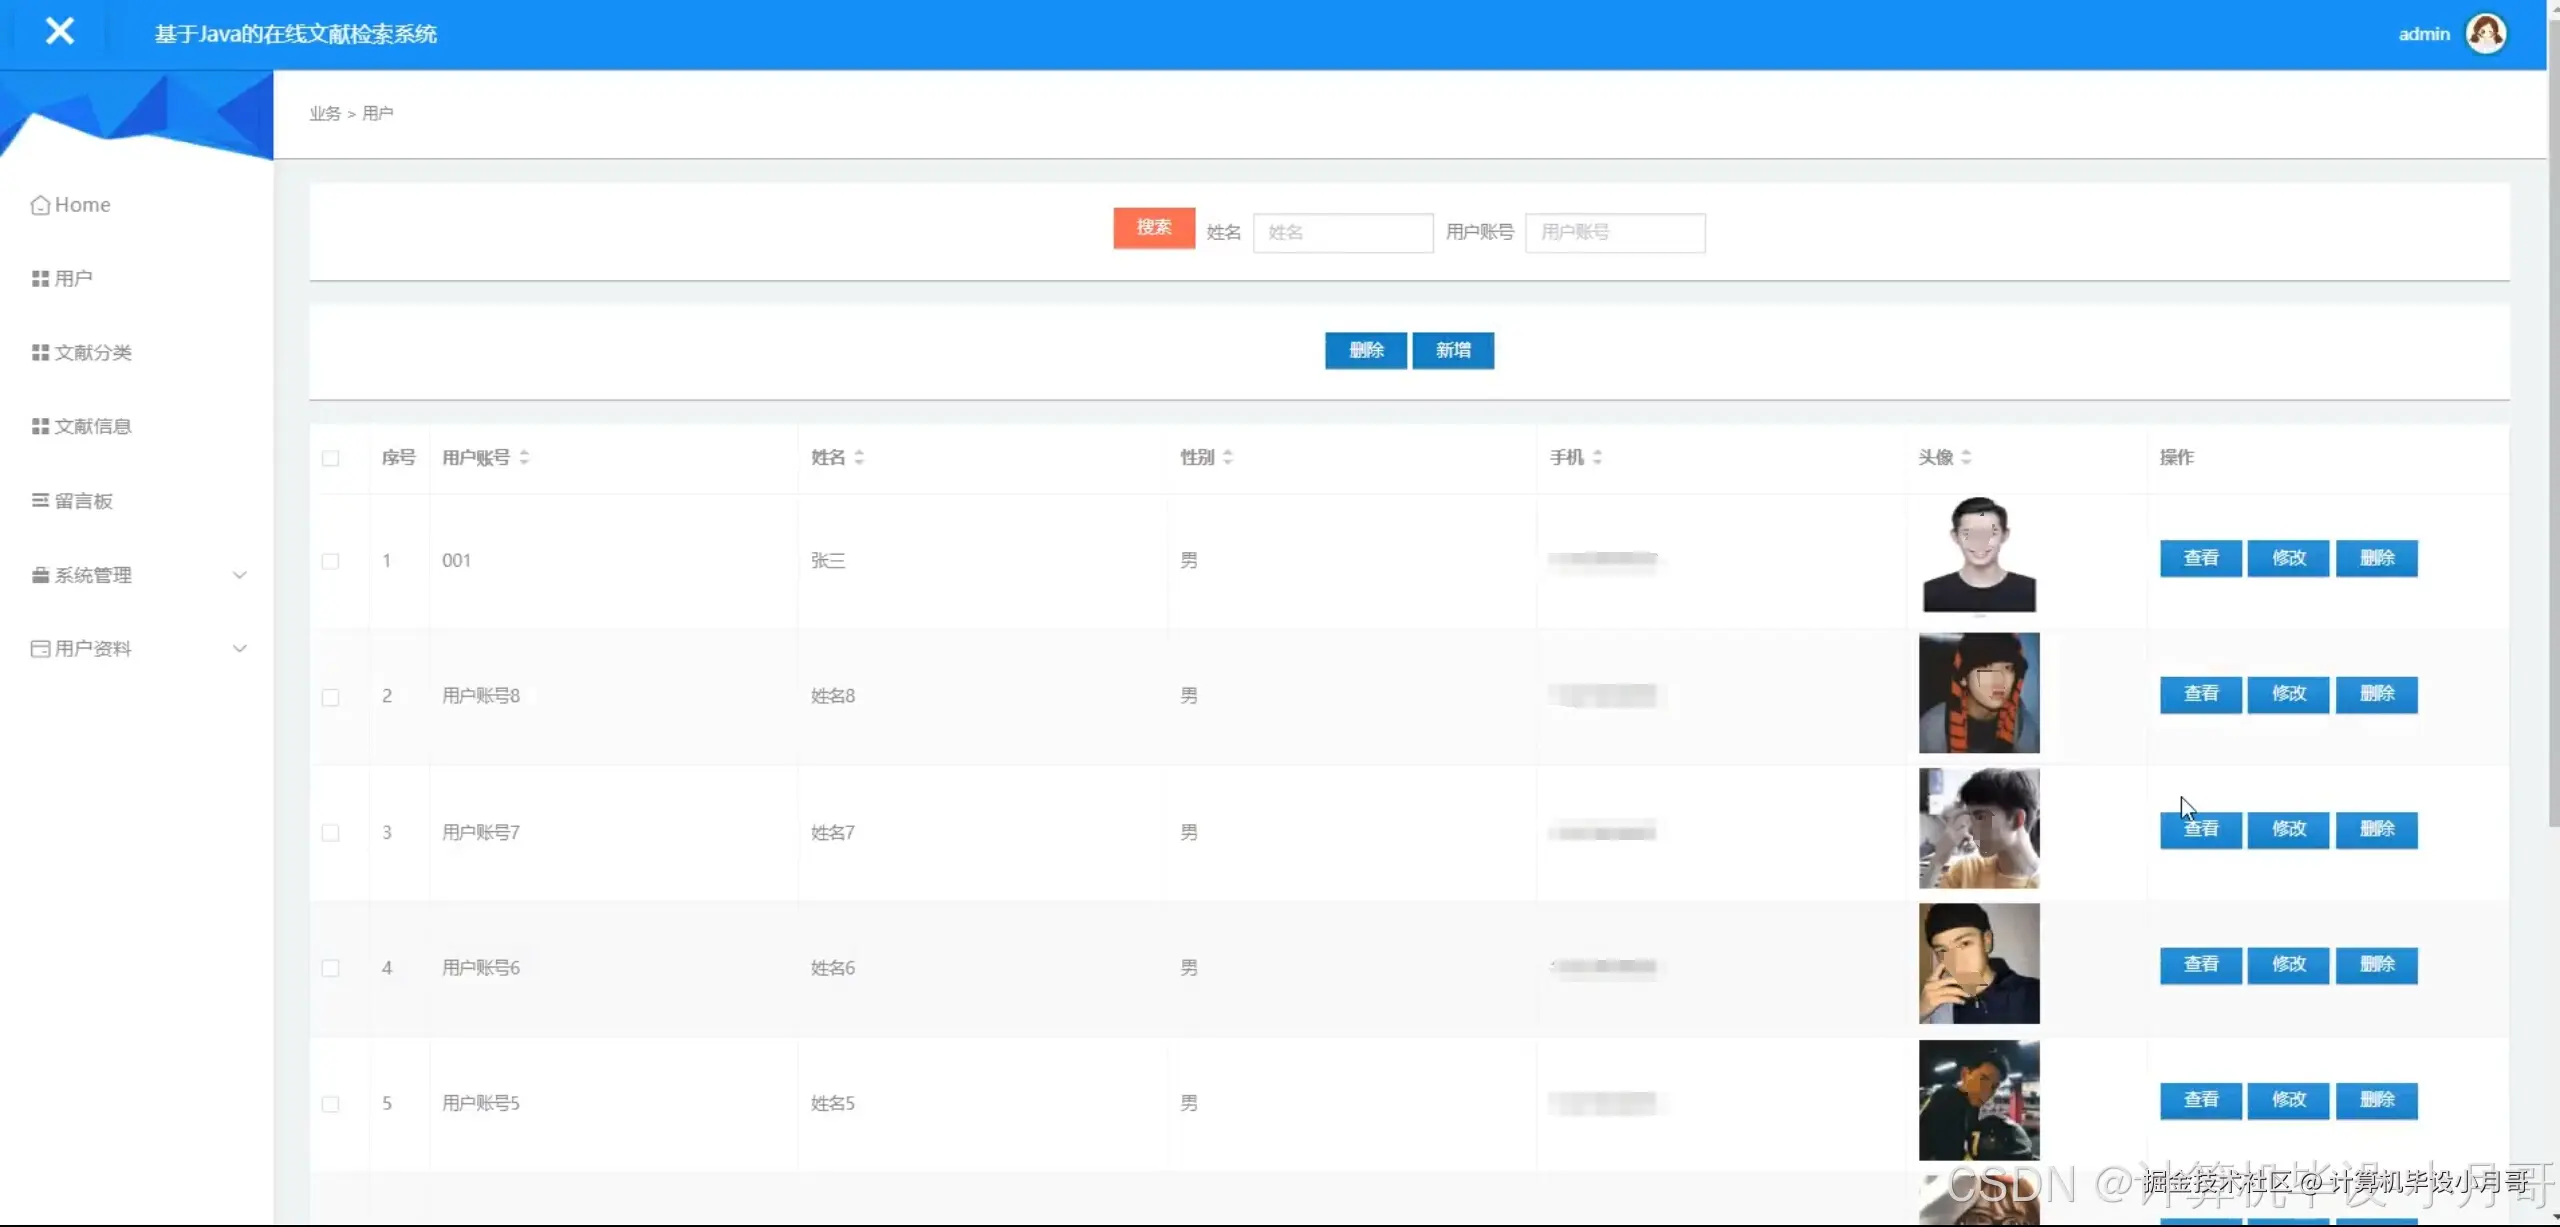Open the 用户 menu item in sidebar
The width and height of the screenshot is (2560, 1227).
pyautogui.click(x=73, y=278)
